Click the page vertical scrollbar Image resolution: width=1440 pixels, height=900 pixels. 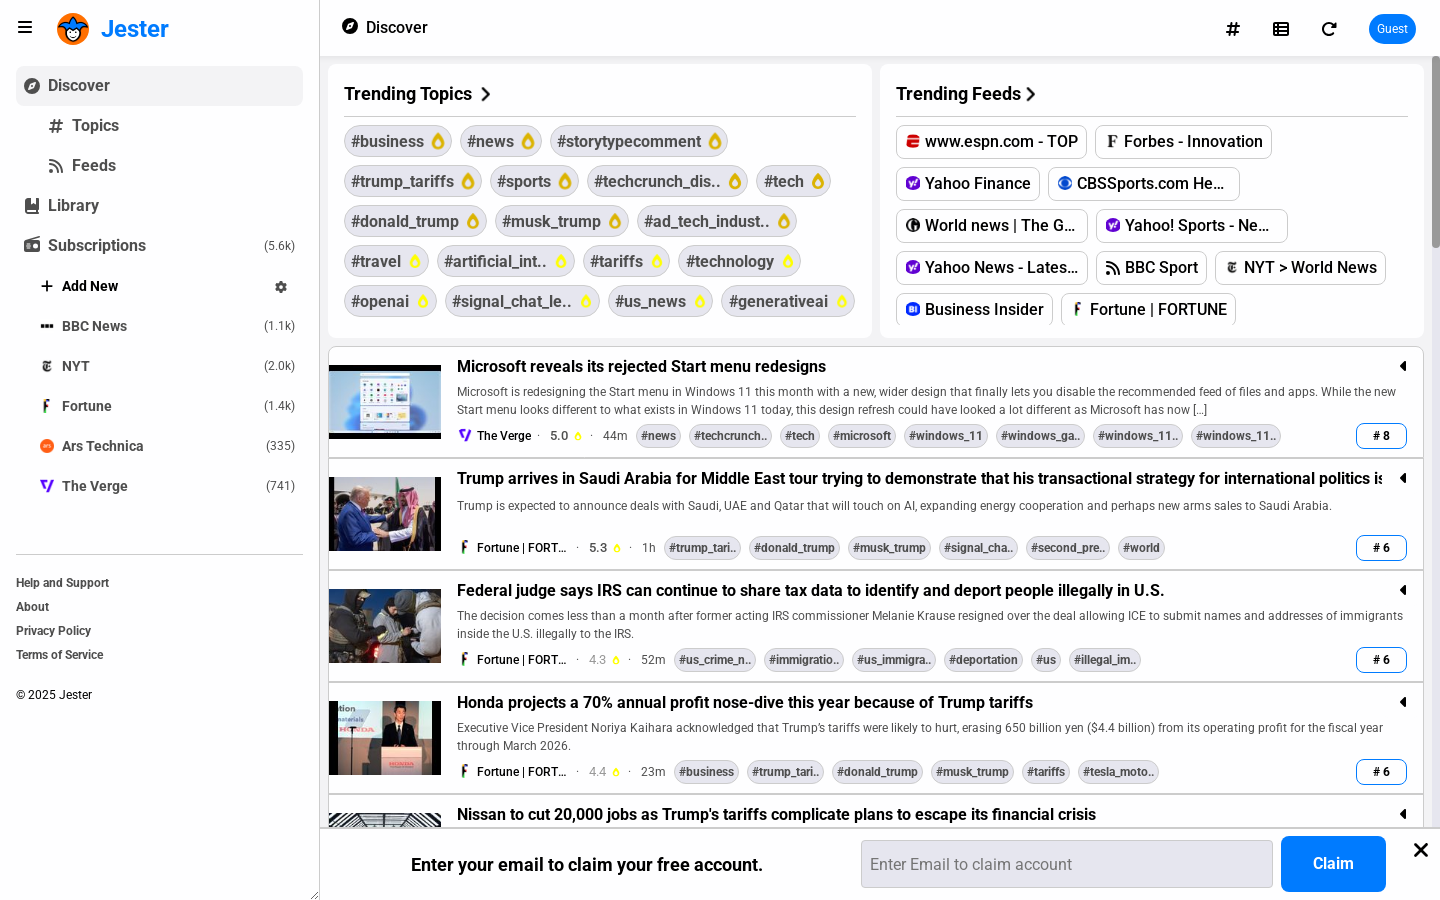pyautogui.click(x=1435, y=152)
